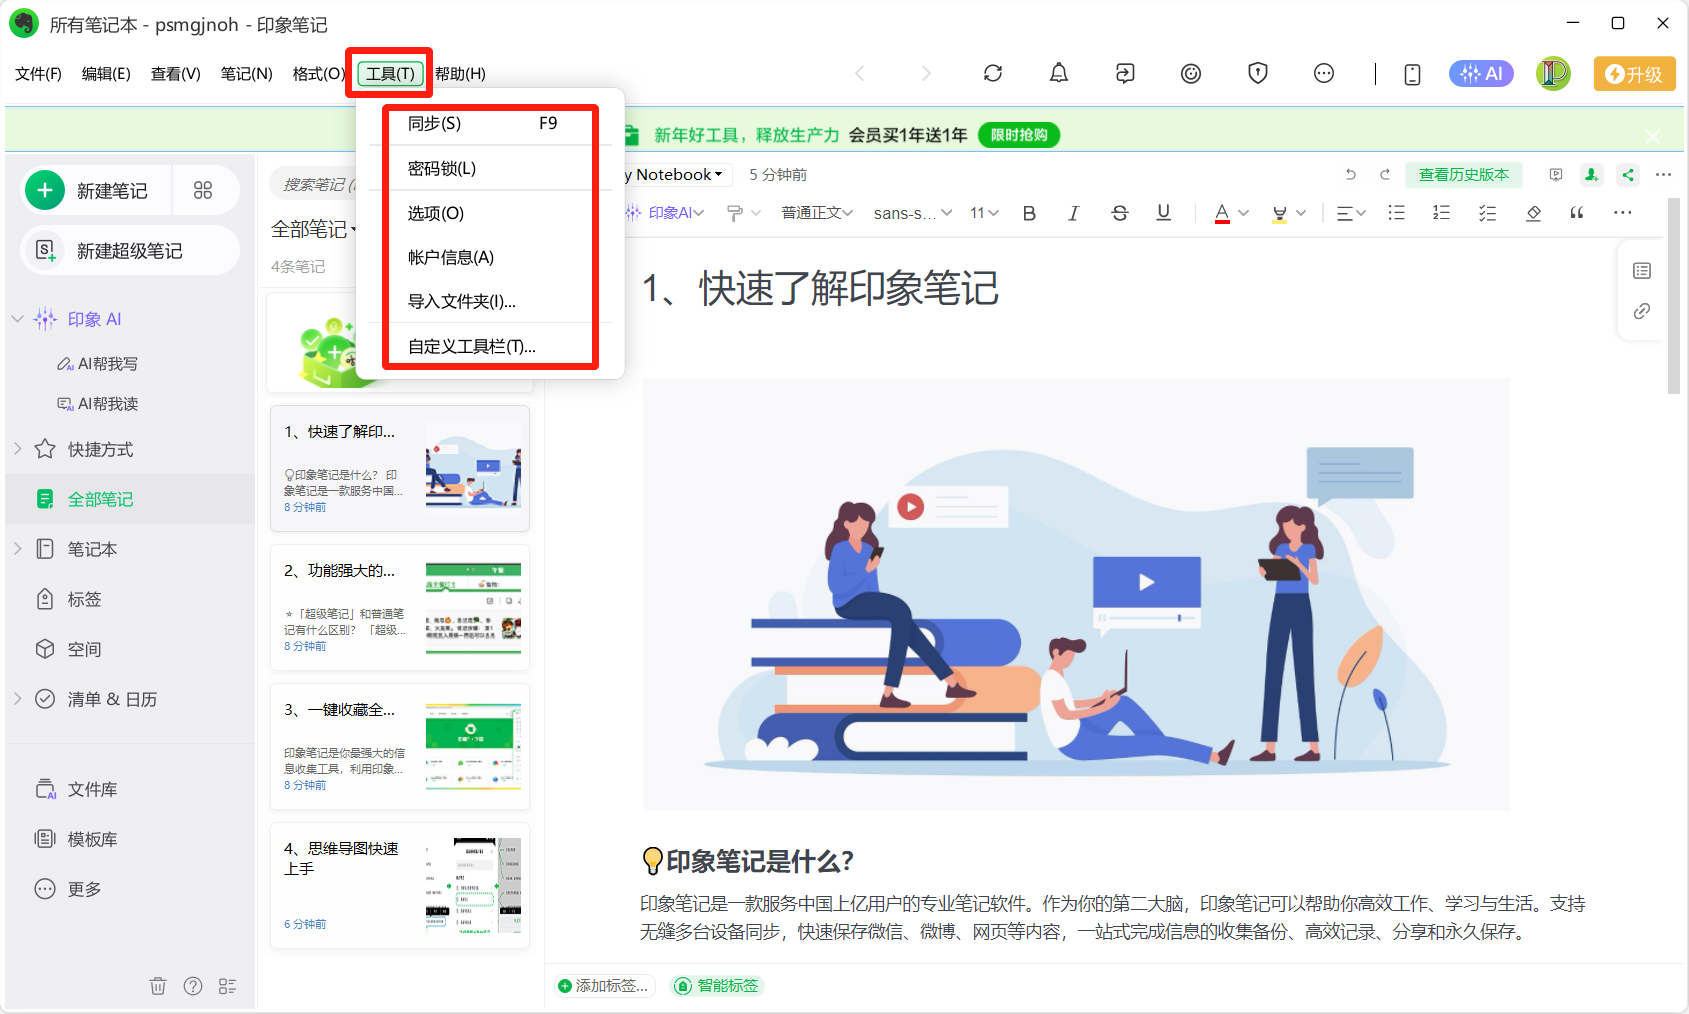Click the sync refresh icon in top toolbar
Viewport: 1689px width, 1014px height.
tap(992, 73)
